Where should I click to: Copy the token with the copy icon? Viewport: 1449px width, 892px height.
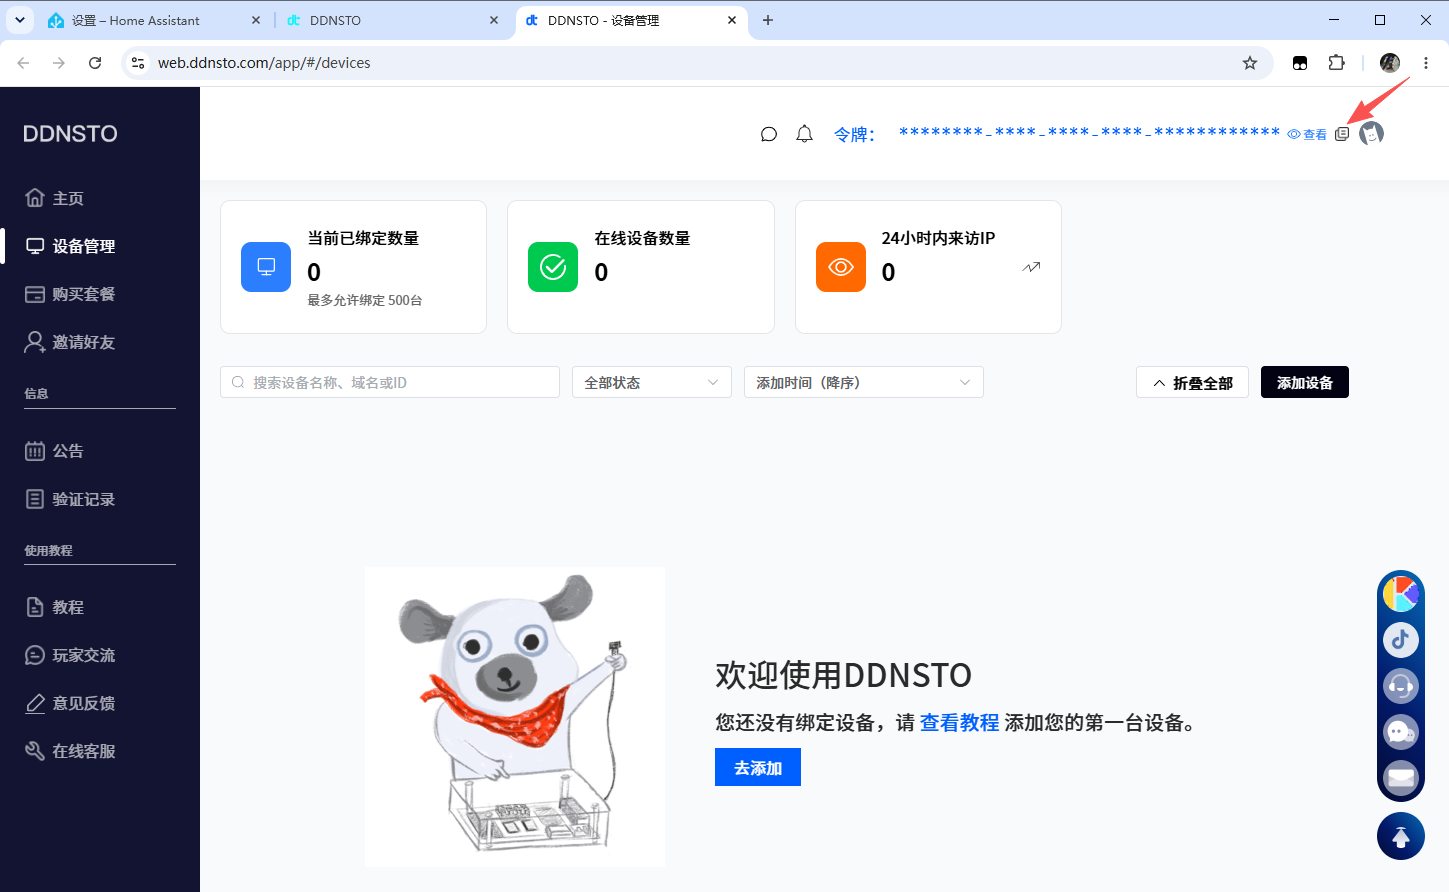[x=1342, y=134]
